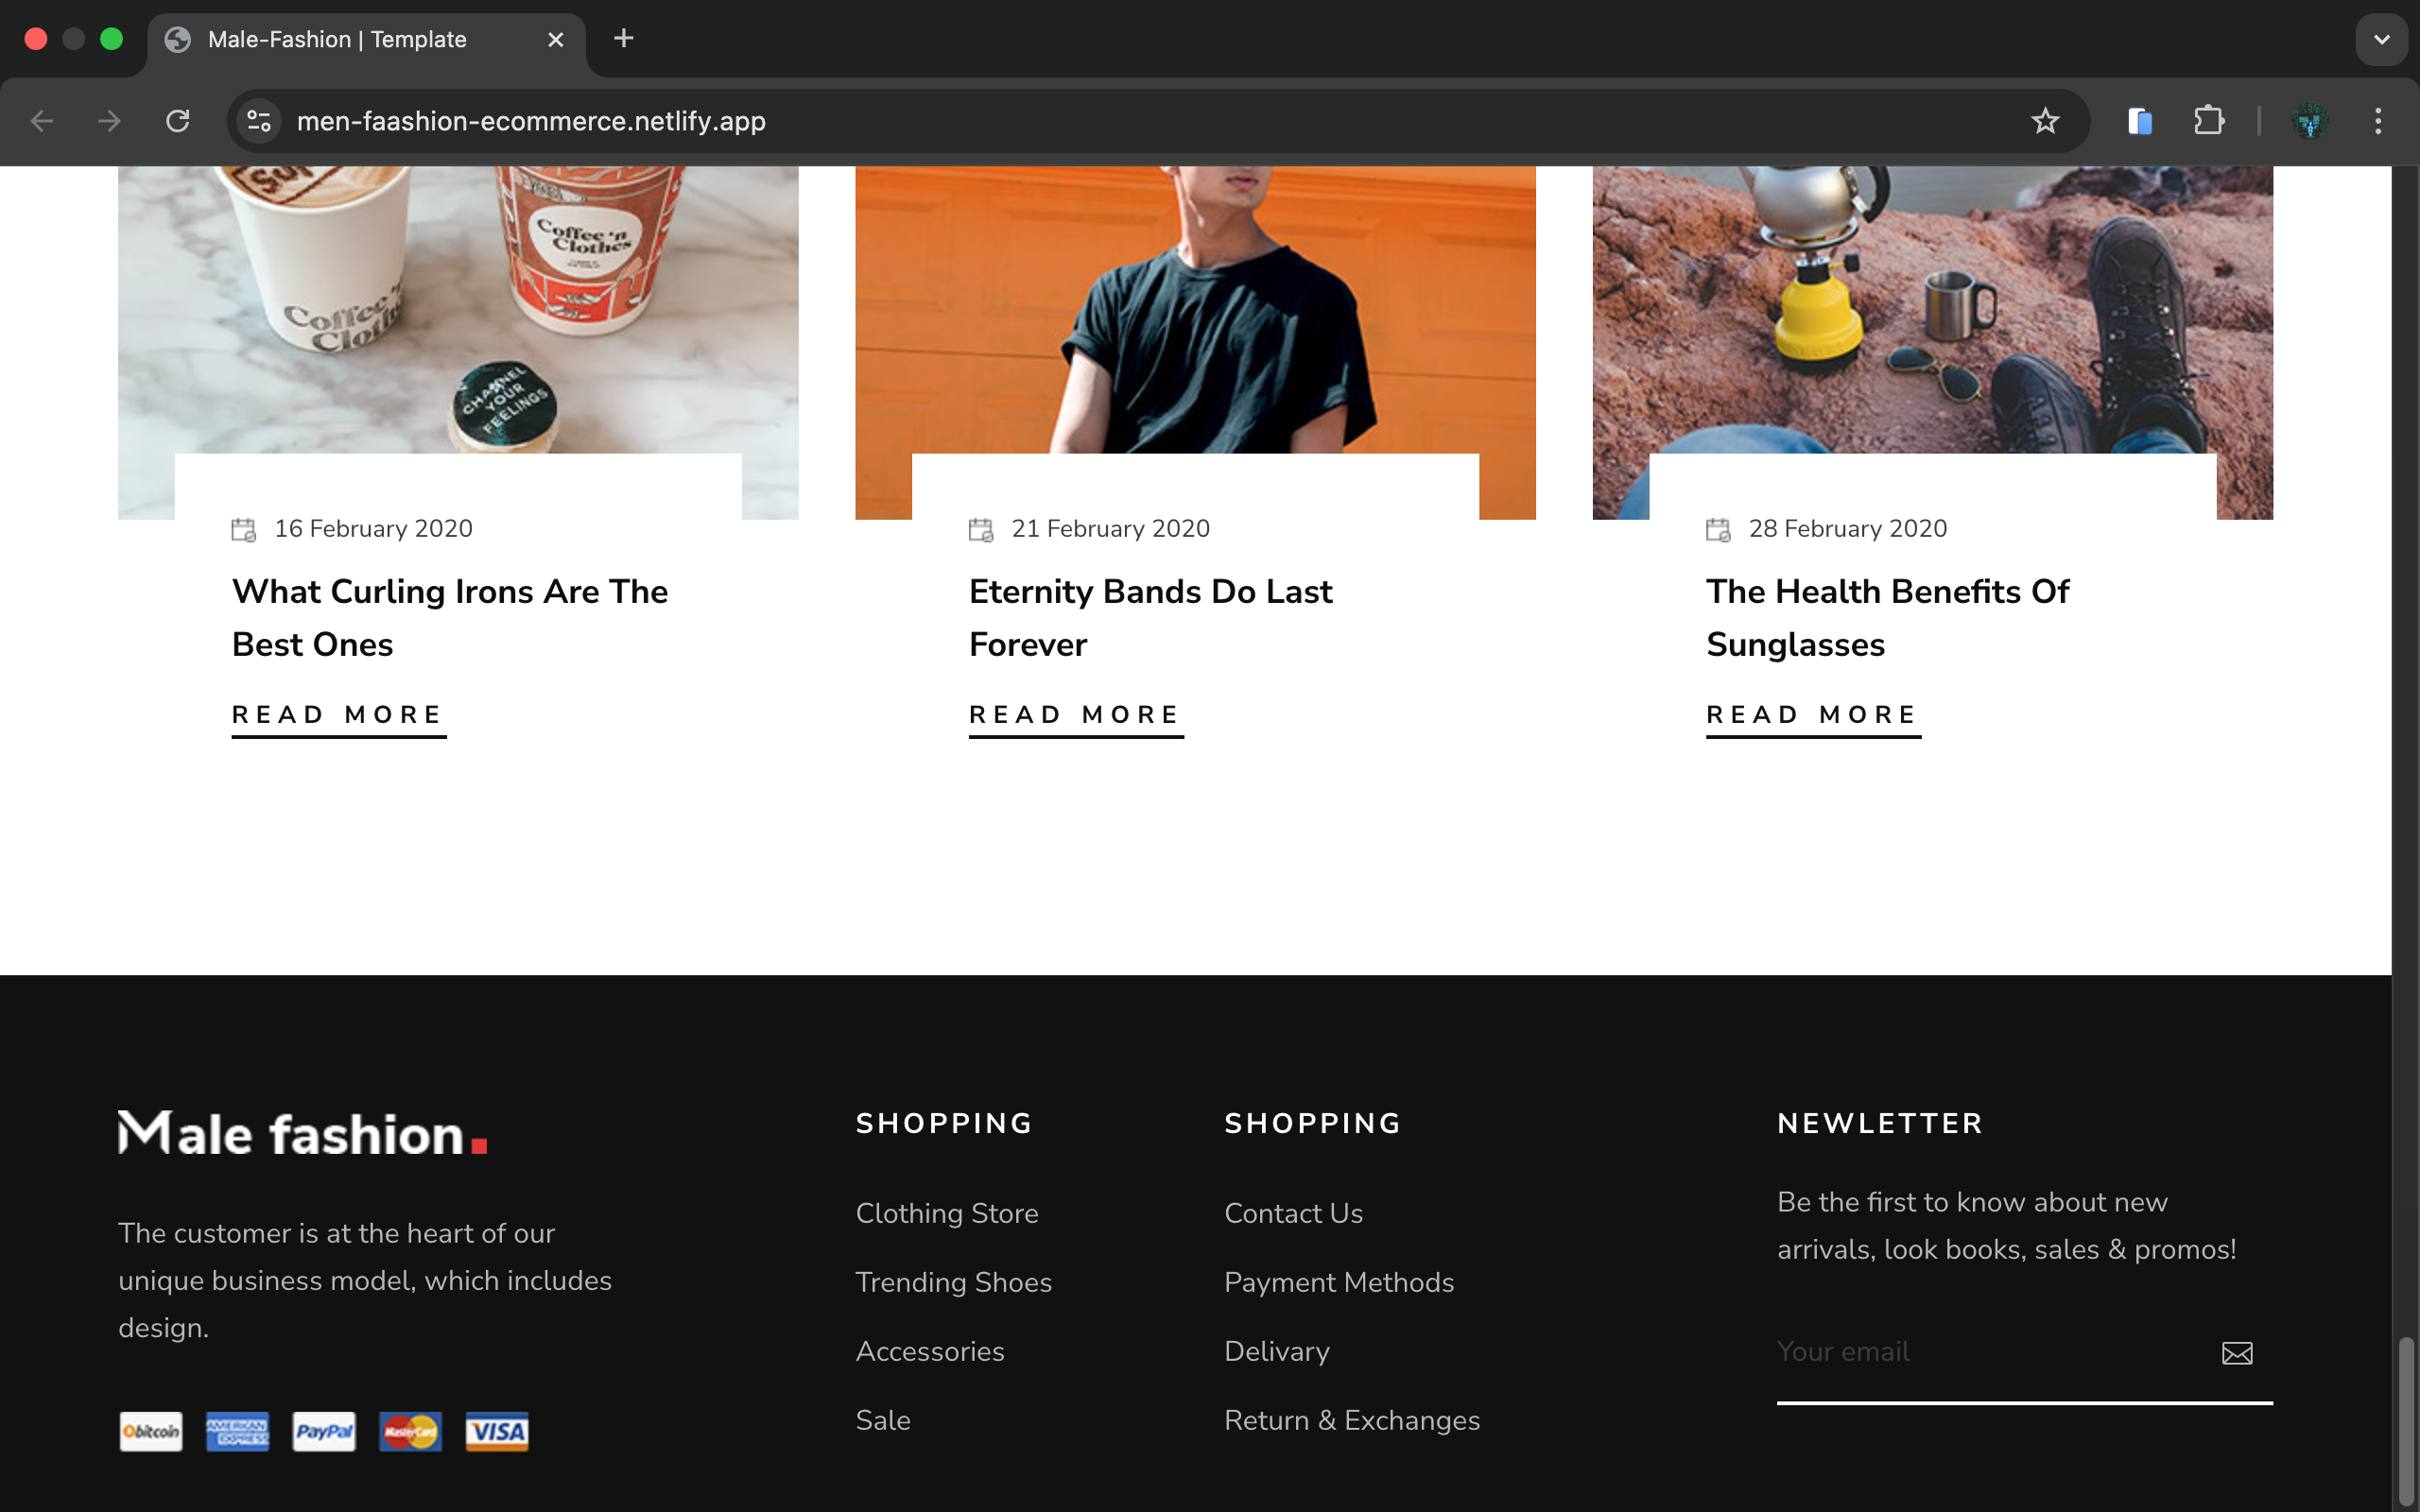
Task: Click the SHOPPING heading above Clothing Store
Action: tap(944, 1123)
